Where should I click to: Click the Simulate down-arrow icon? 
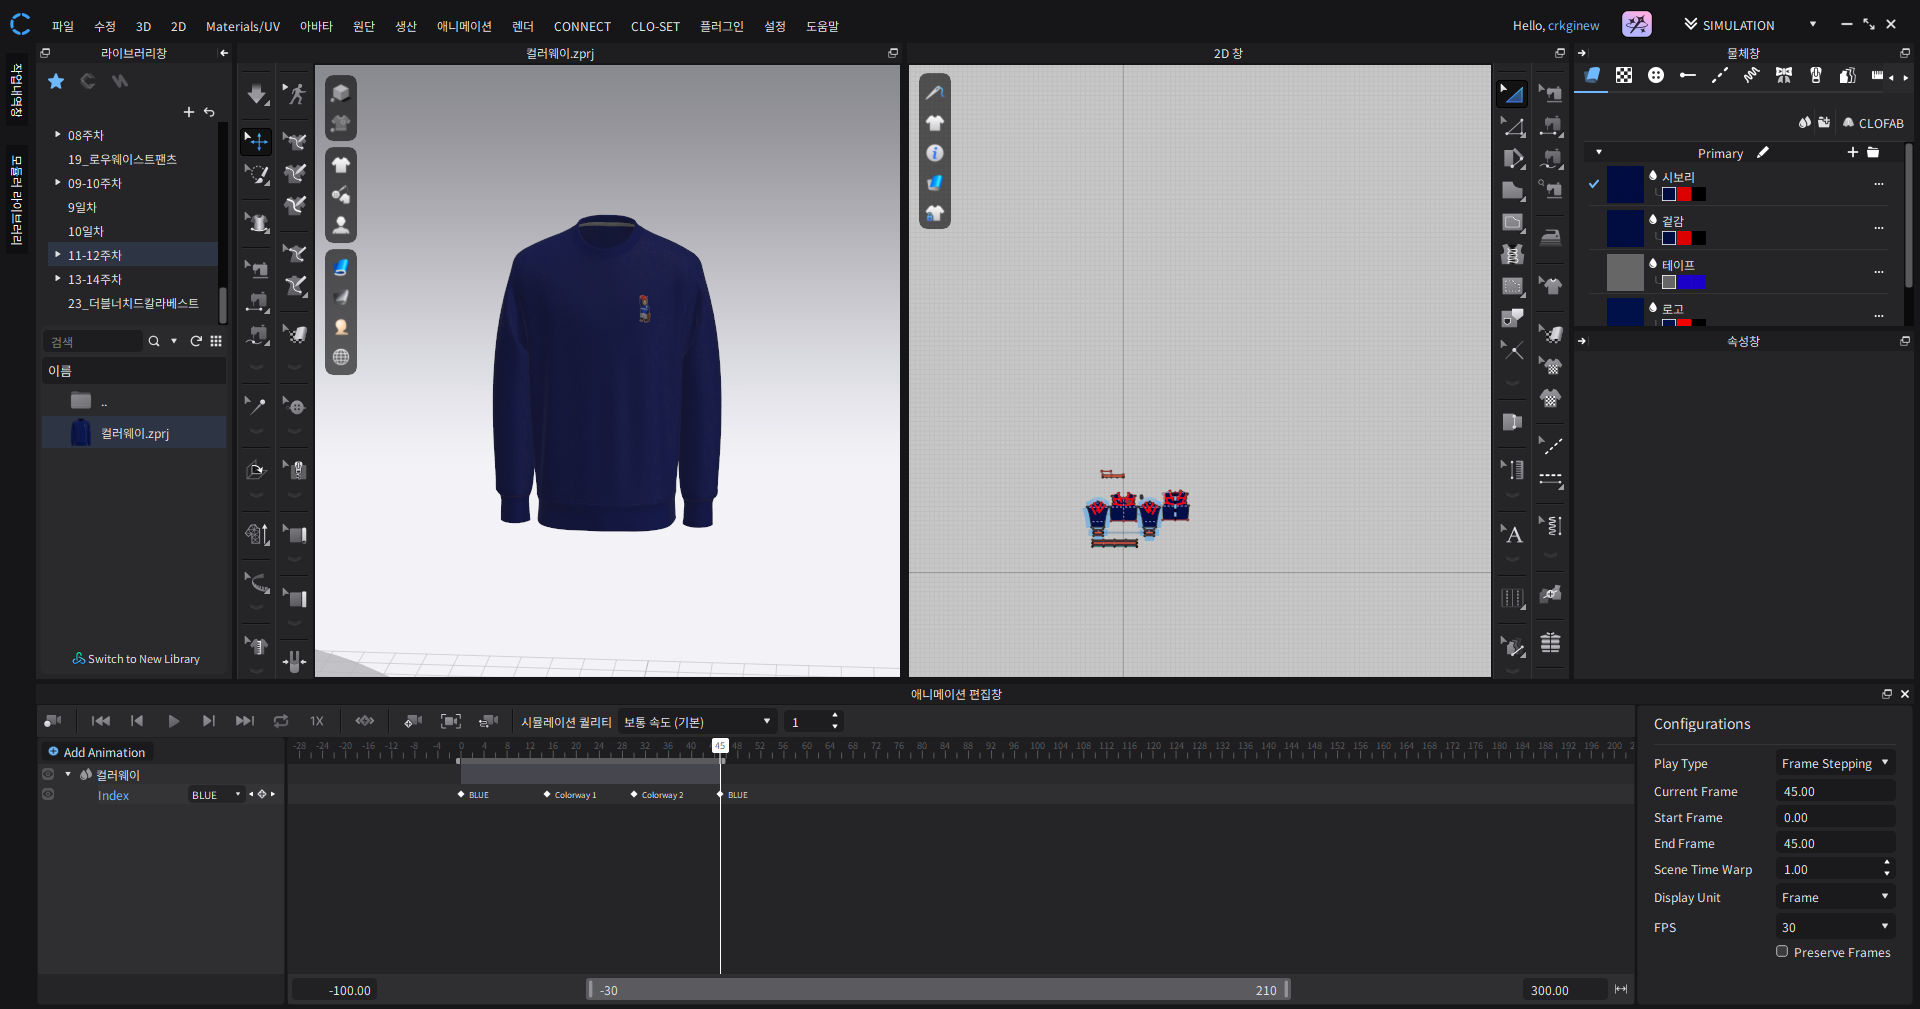pos(257,94)
